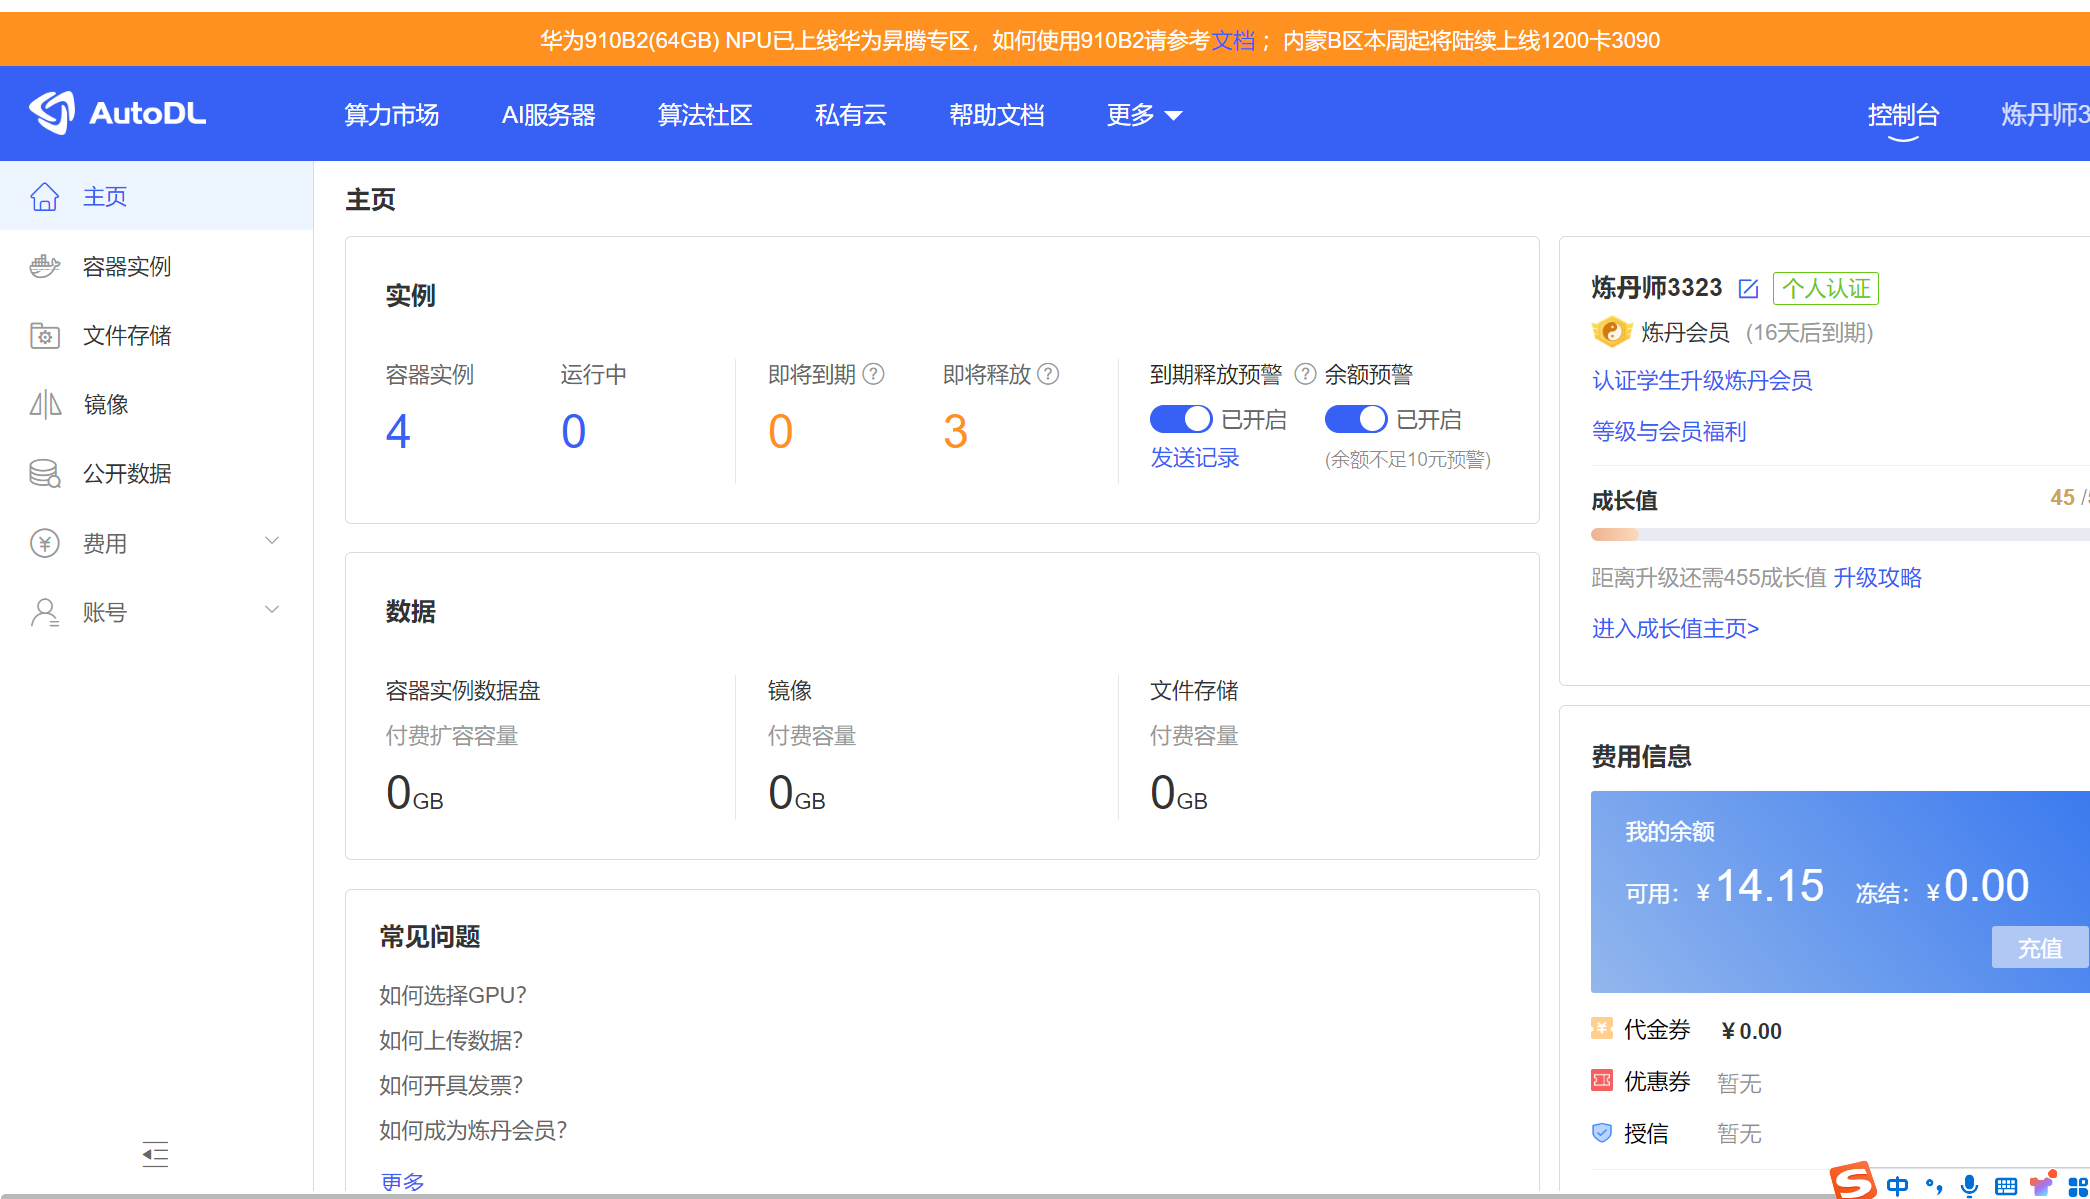Click the 文件存储 folder icon
The height and width of the screenshot is (1199, 2090).
click(45, 335)
